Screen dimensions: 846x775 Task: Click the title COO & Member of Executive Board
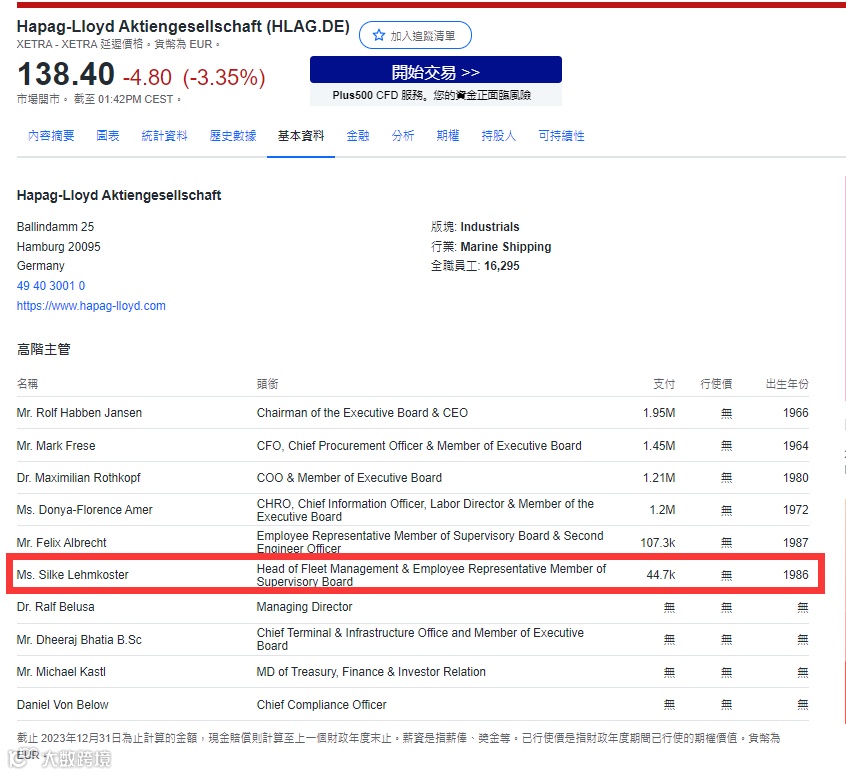(x=349, y=478)
